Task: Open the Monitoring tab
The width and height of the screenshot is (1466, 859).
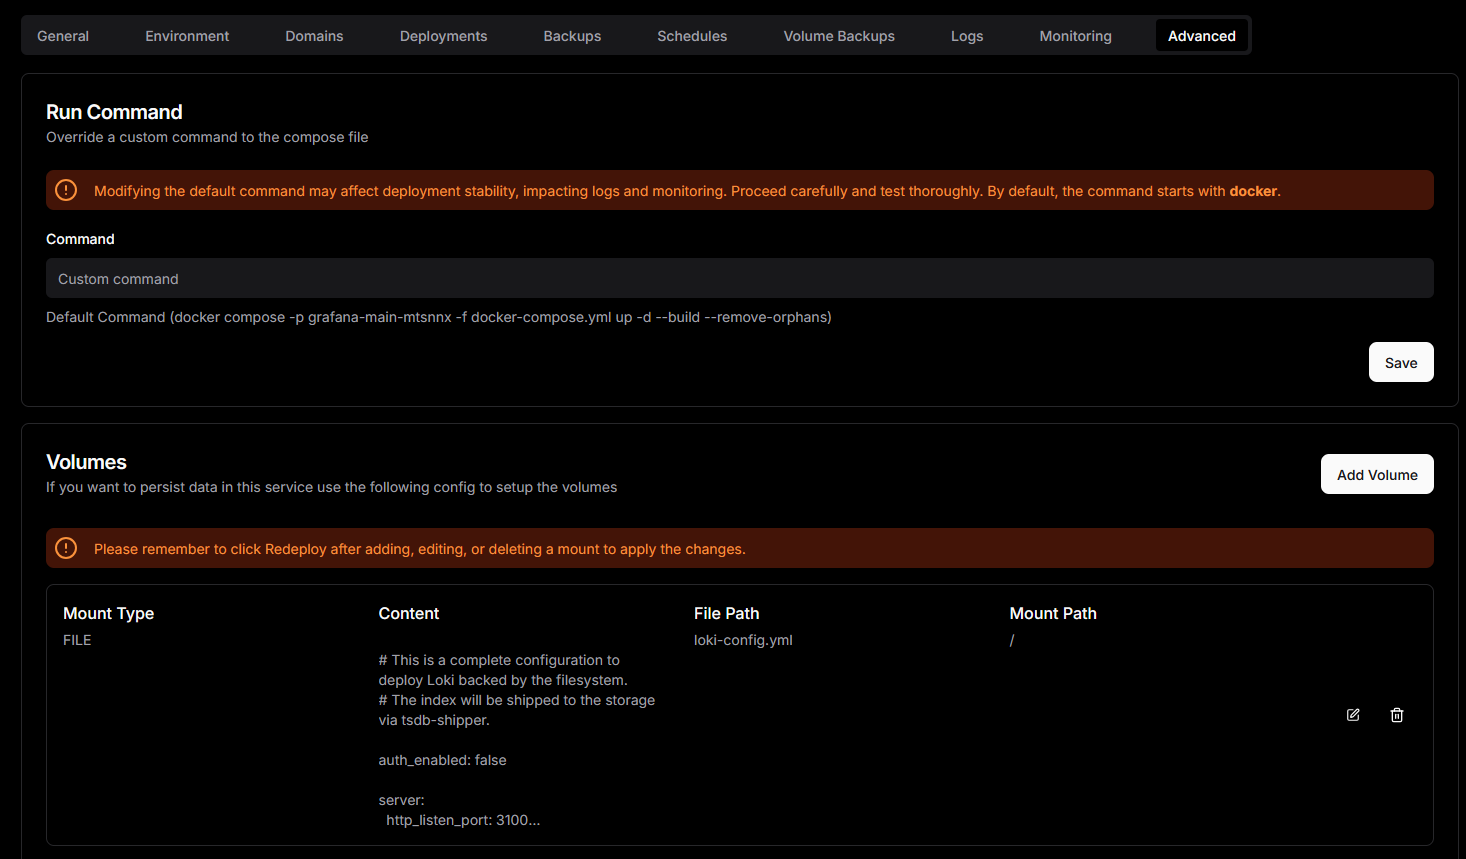Action: 1075,36
